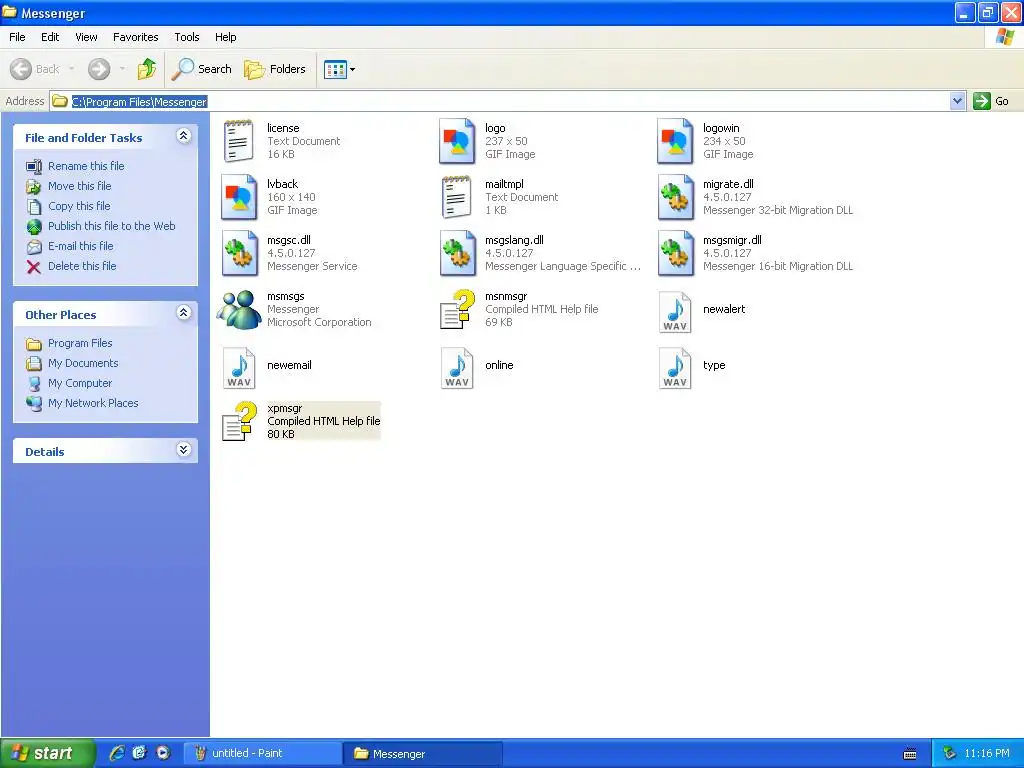
Task: Click the Forward navigation arrow
Action: click(99, 69)
